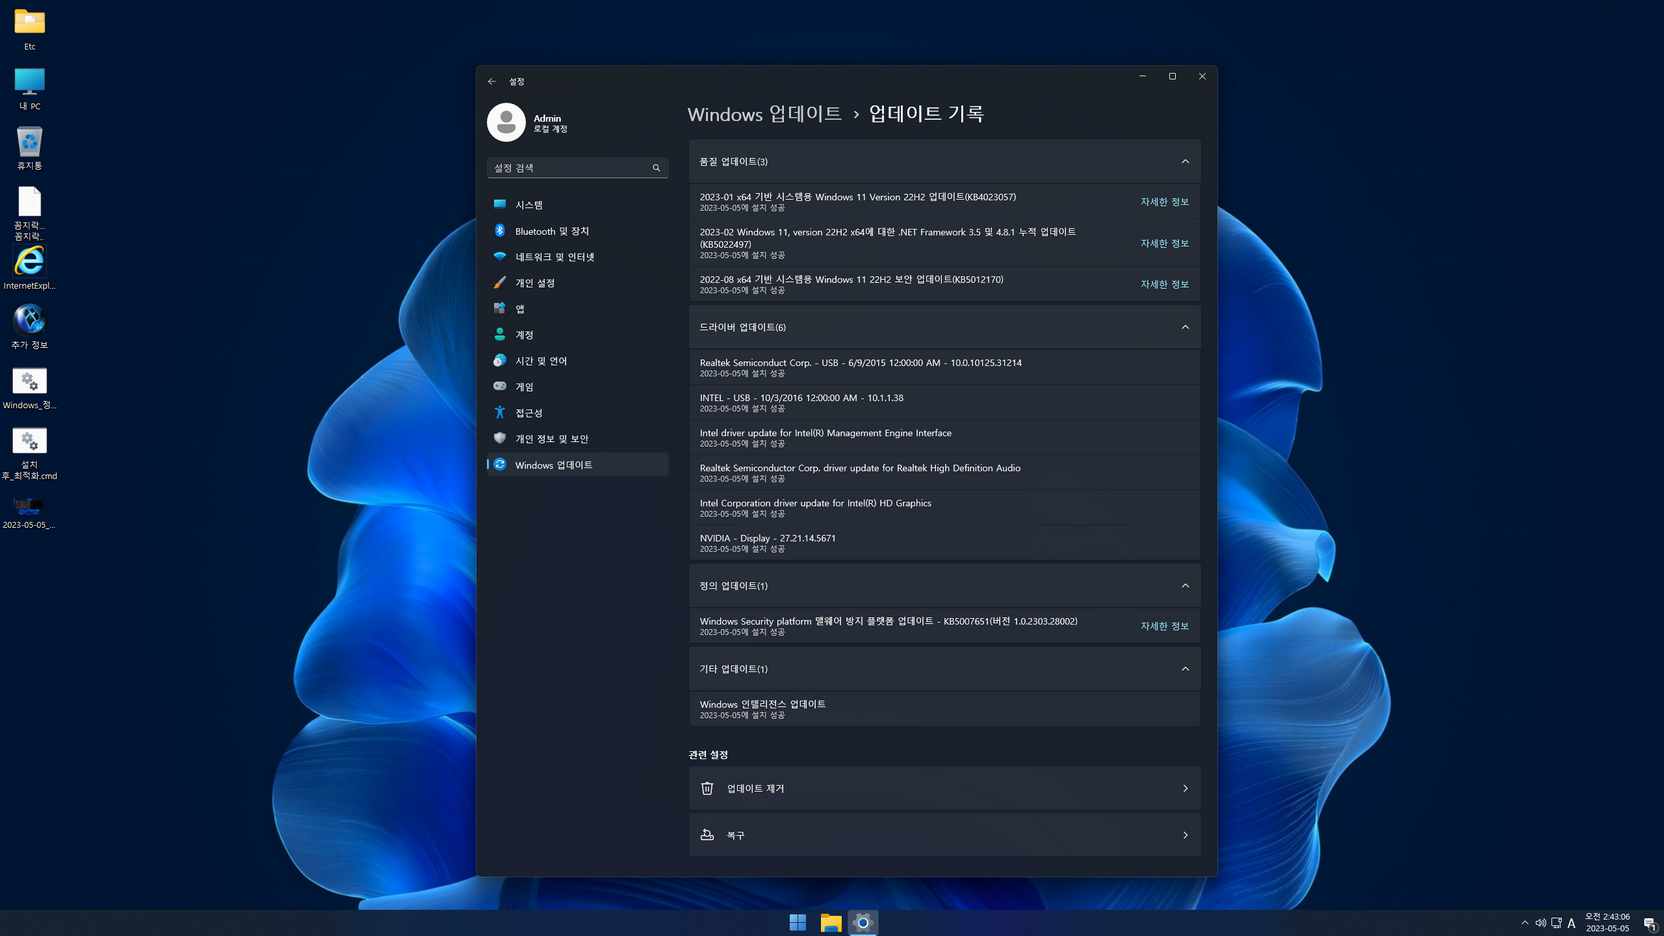This screenshot has height=936, width=1664.
Task: Select the 설치 후_최적화.cmd desktop icon
Action: pyautogui.click(x=29, y=453)
